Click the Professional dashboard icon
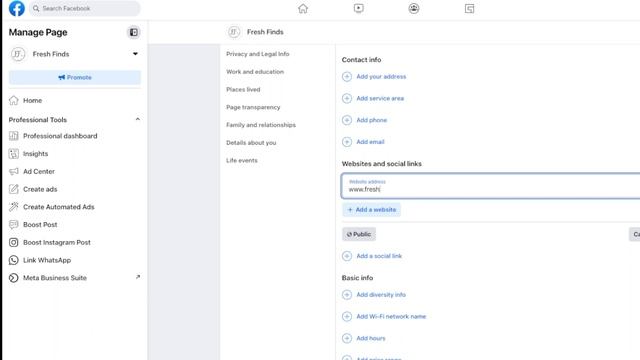The height and width of the screenshot is (360, 640). tap(13, 136)
